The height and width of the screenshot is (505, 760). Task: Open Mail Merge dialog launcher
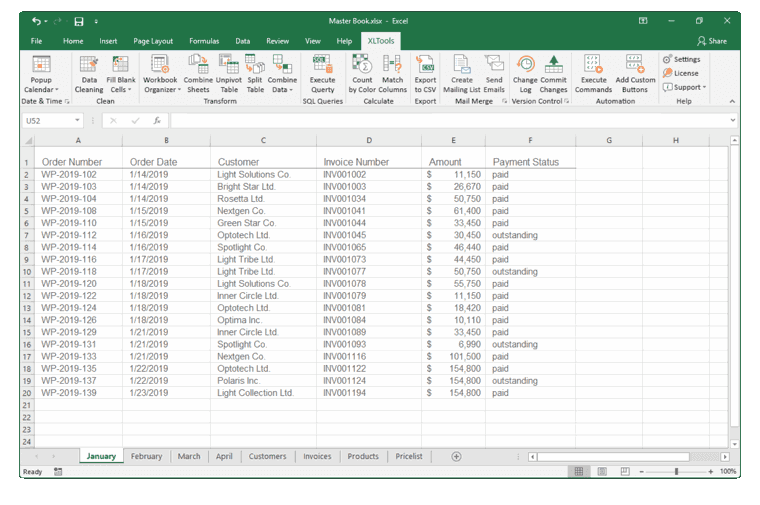coord(505,101)
